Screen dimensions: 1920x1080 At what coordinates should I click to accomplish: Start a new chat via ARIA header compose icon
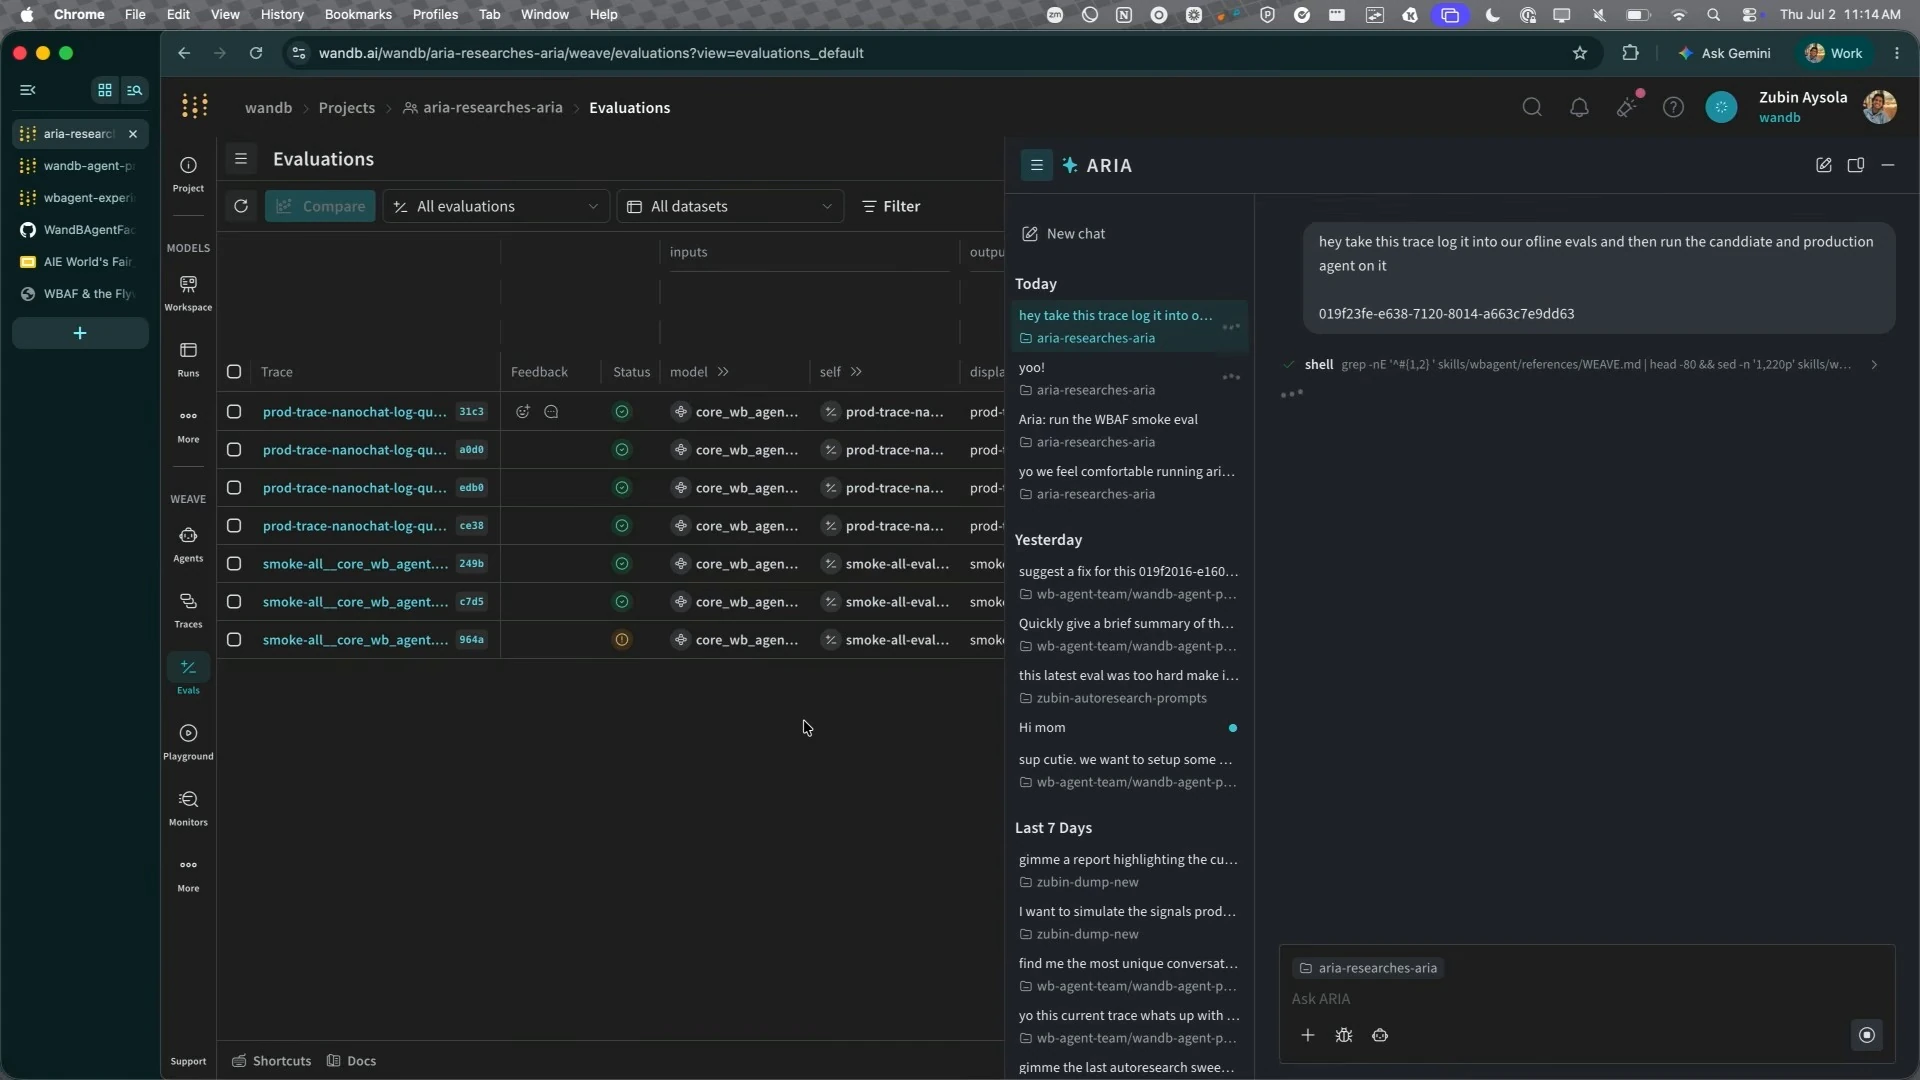coord(1824,165)
